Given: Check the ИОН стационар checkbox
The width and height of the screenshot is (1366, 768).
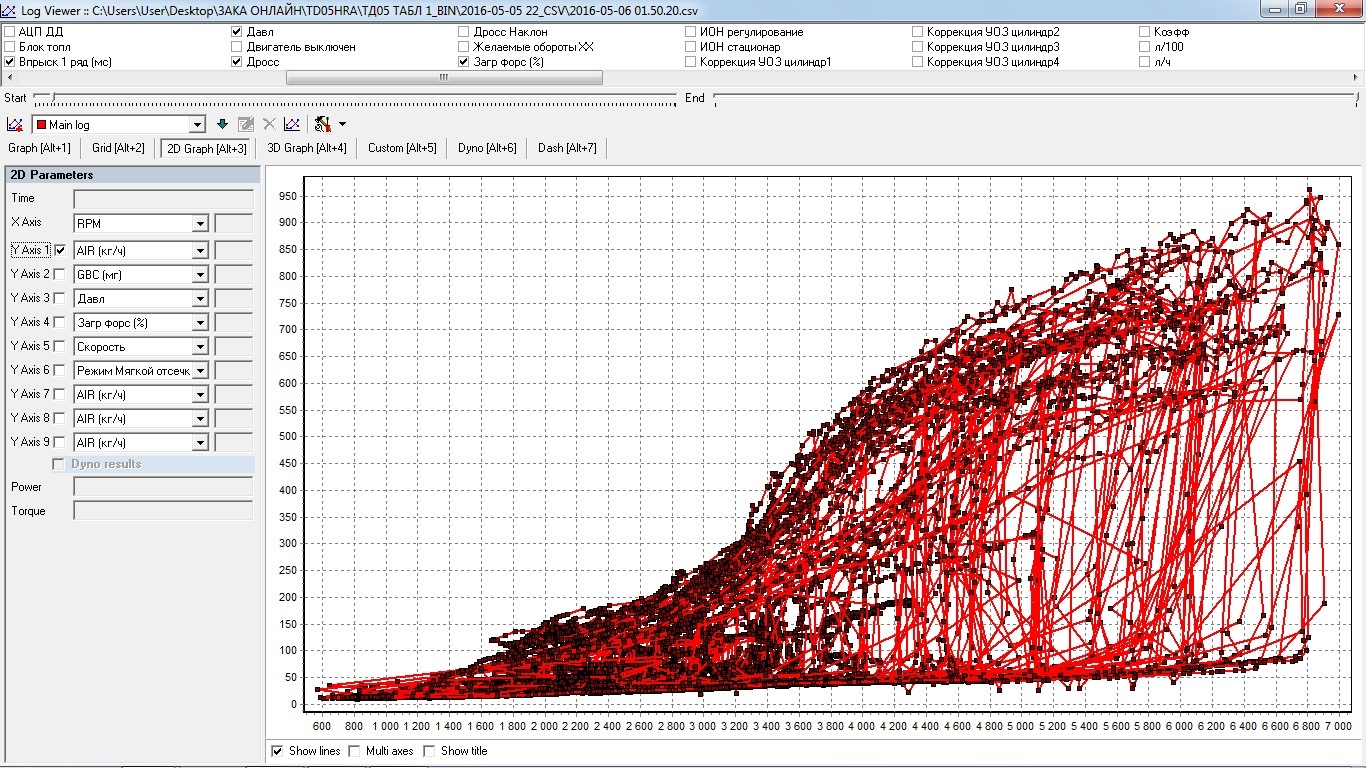Looking at the screenshot, I should [691, 47].
